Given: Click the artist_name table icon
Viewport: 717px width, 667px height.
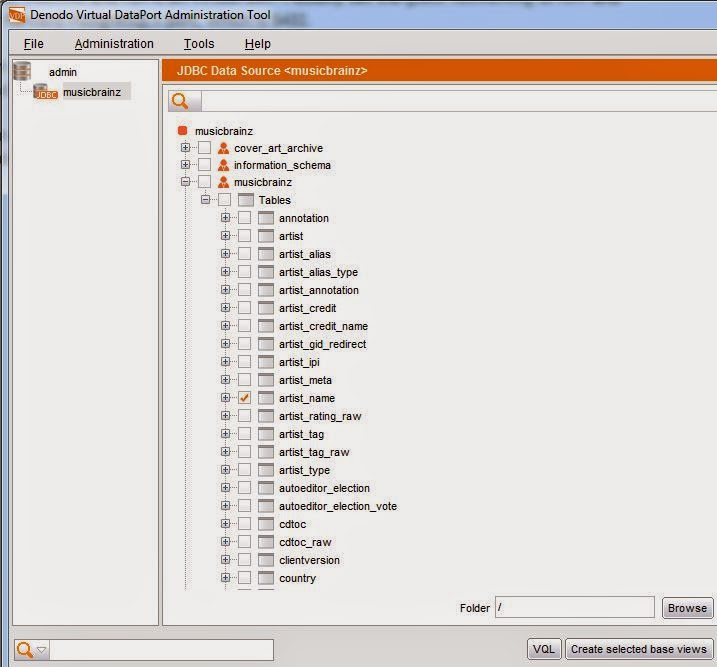Looking at the screenshot, I should (266, 398).
